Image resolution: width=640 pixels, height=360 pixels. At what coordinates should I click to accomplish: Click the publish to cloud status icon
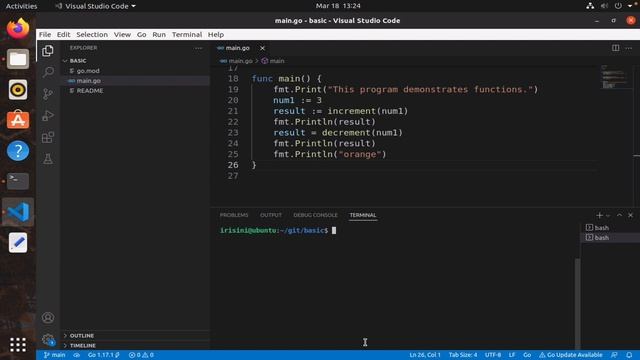(x=76, y=355)
